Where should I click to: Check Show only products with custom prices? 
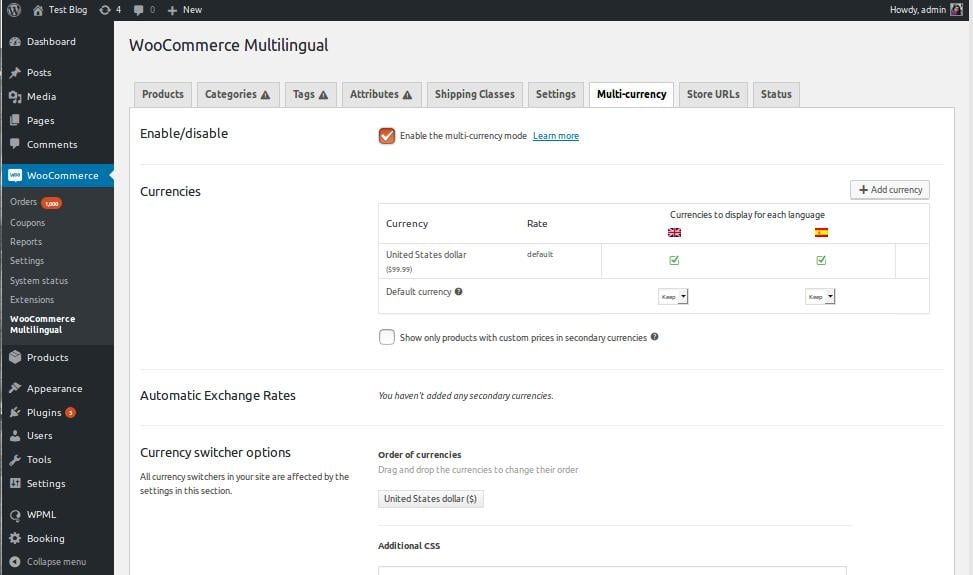(x=387, y=337)
